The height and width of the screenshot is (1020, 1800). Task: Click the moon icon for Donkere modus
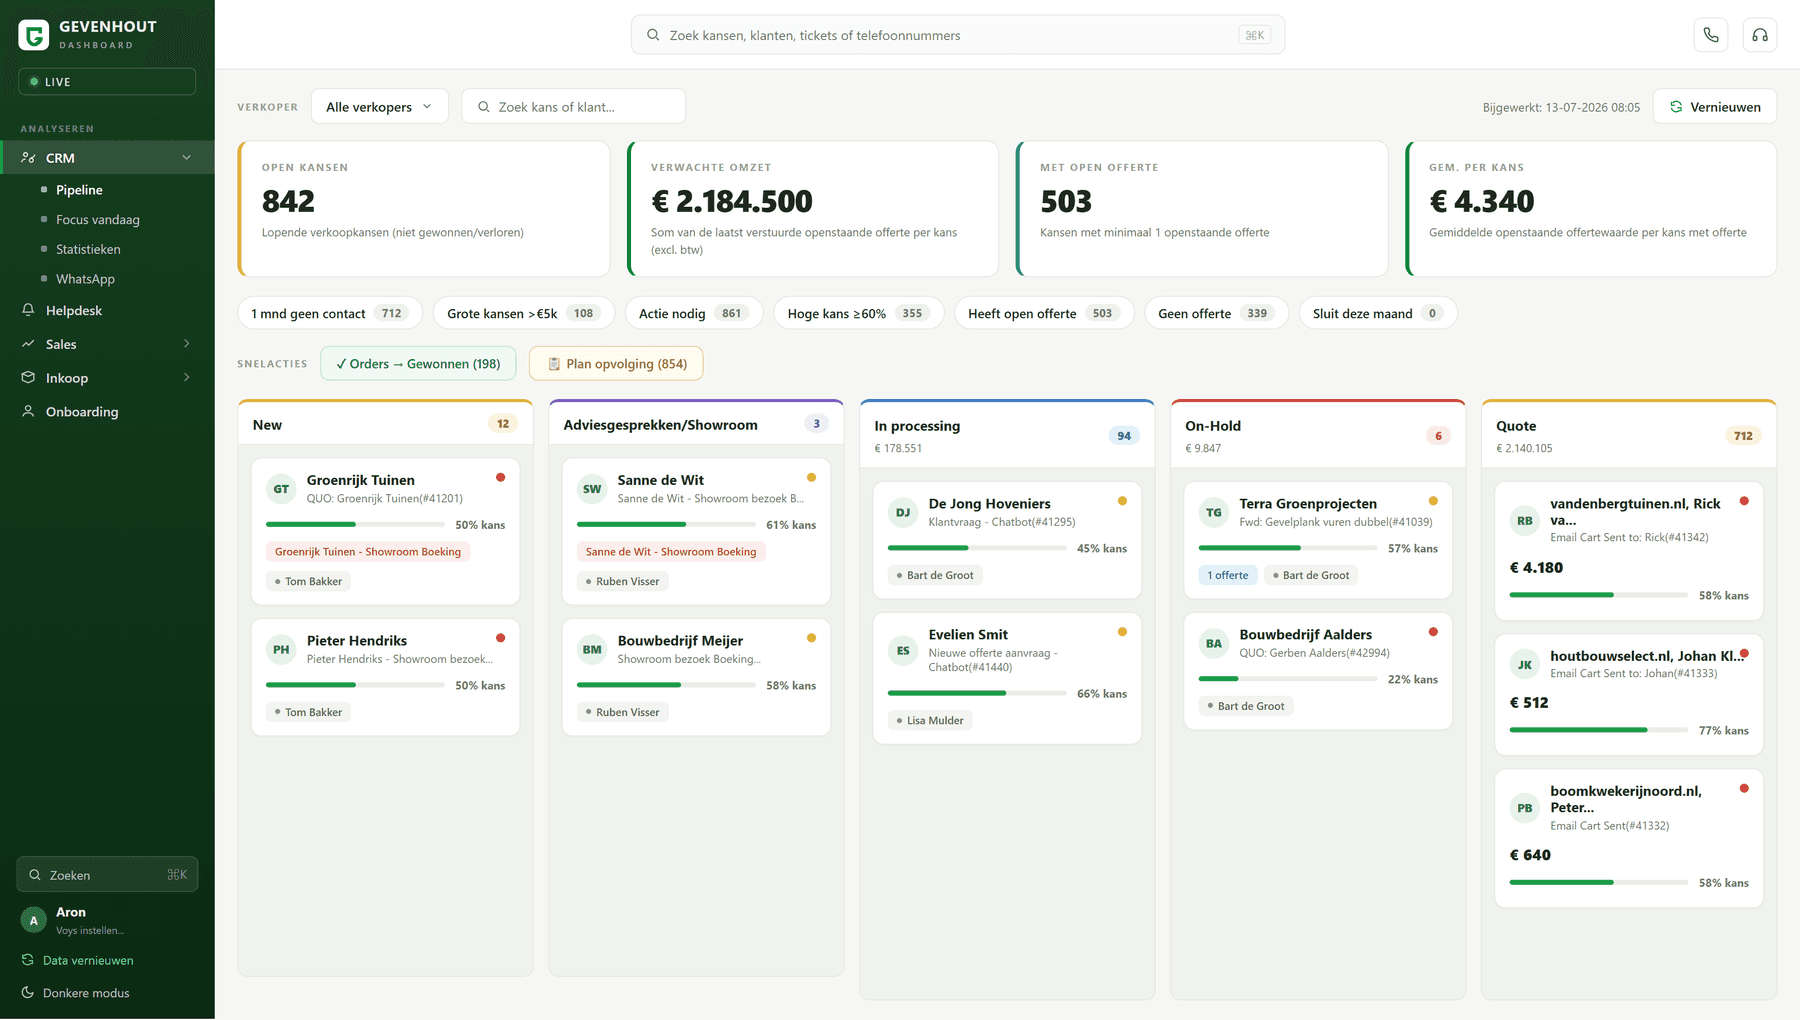pyautogui.click(x=28, y=993)
